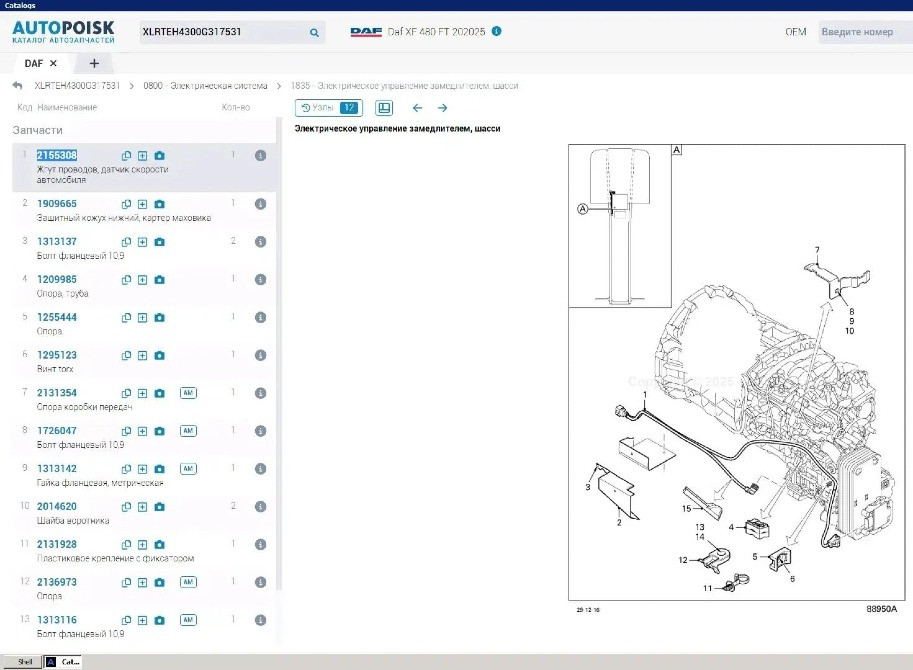This screenshot has height=670, width=913.
Task: Go to the previous diagram arrow
Action: [417, 108]
